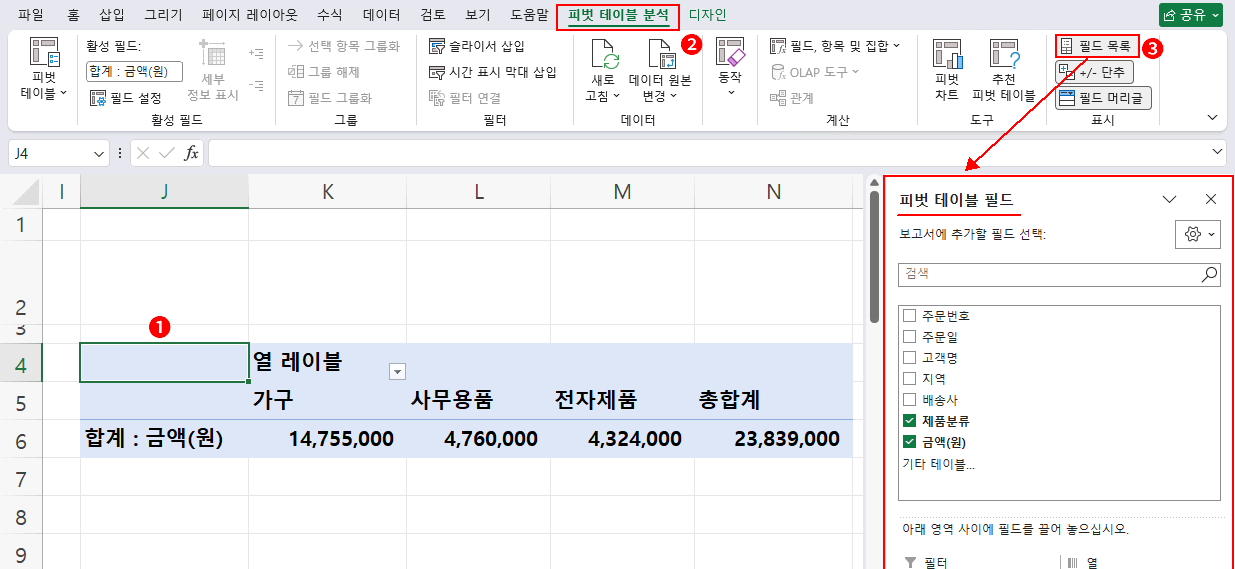This screenshot has height=569, width=1235.
Task: Click the expand field icon in 활성 필드
Action: 256,53
